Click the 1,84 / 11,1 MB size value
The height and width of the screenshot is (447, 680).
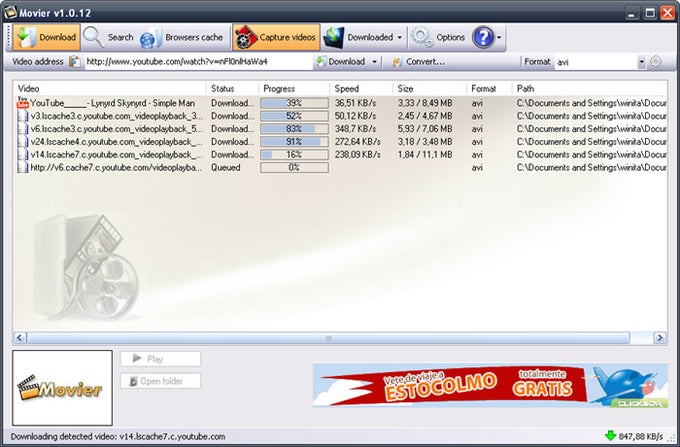[x=425, y=155]
